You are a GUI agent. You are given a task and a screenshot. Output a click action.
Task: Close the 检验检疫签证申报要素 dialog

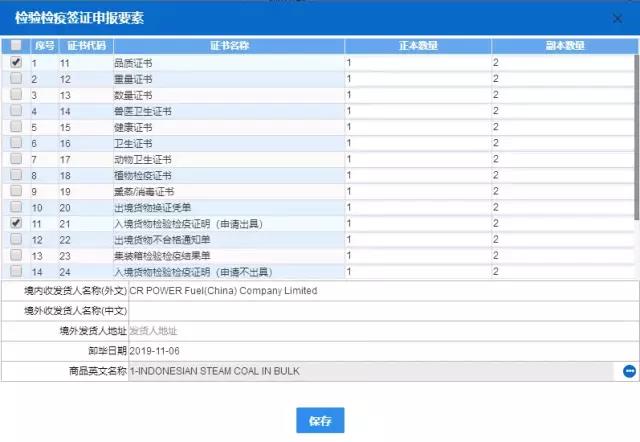[618, 18]
